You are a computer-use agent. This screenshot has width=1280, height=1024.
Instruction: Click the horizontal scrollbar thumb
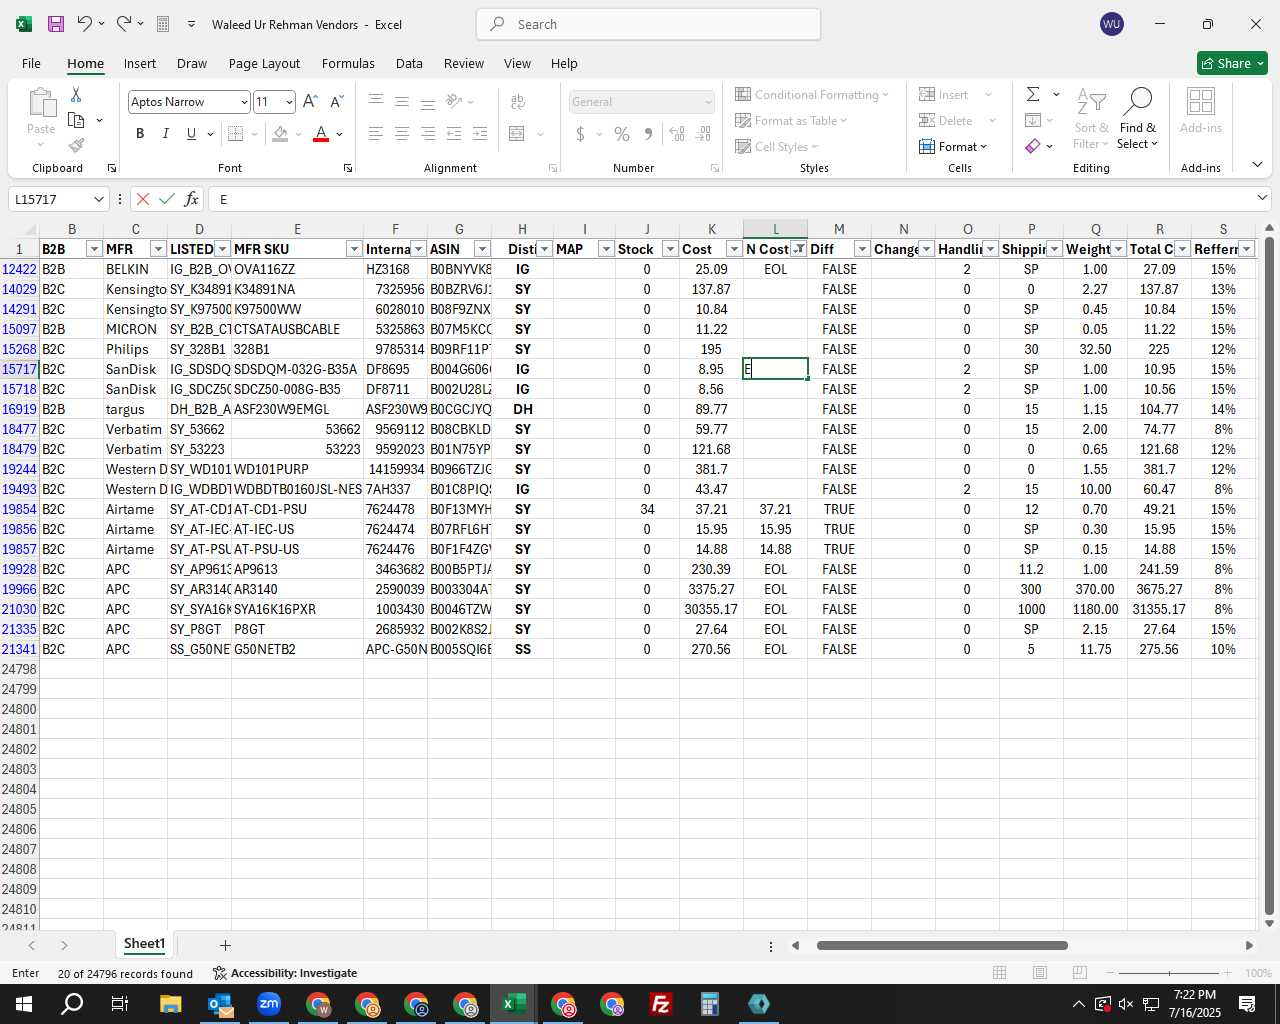tap(942, 945)
